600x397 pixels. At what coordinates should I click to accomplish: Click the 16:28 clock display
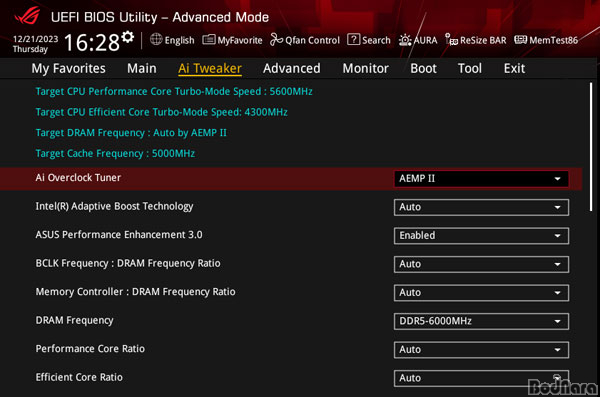click(92, 42)
